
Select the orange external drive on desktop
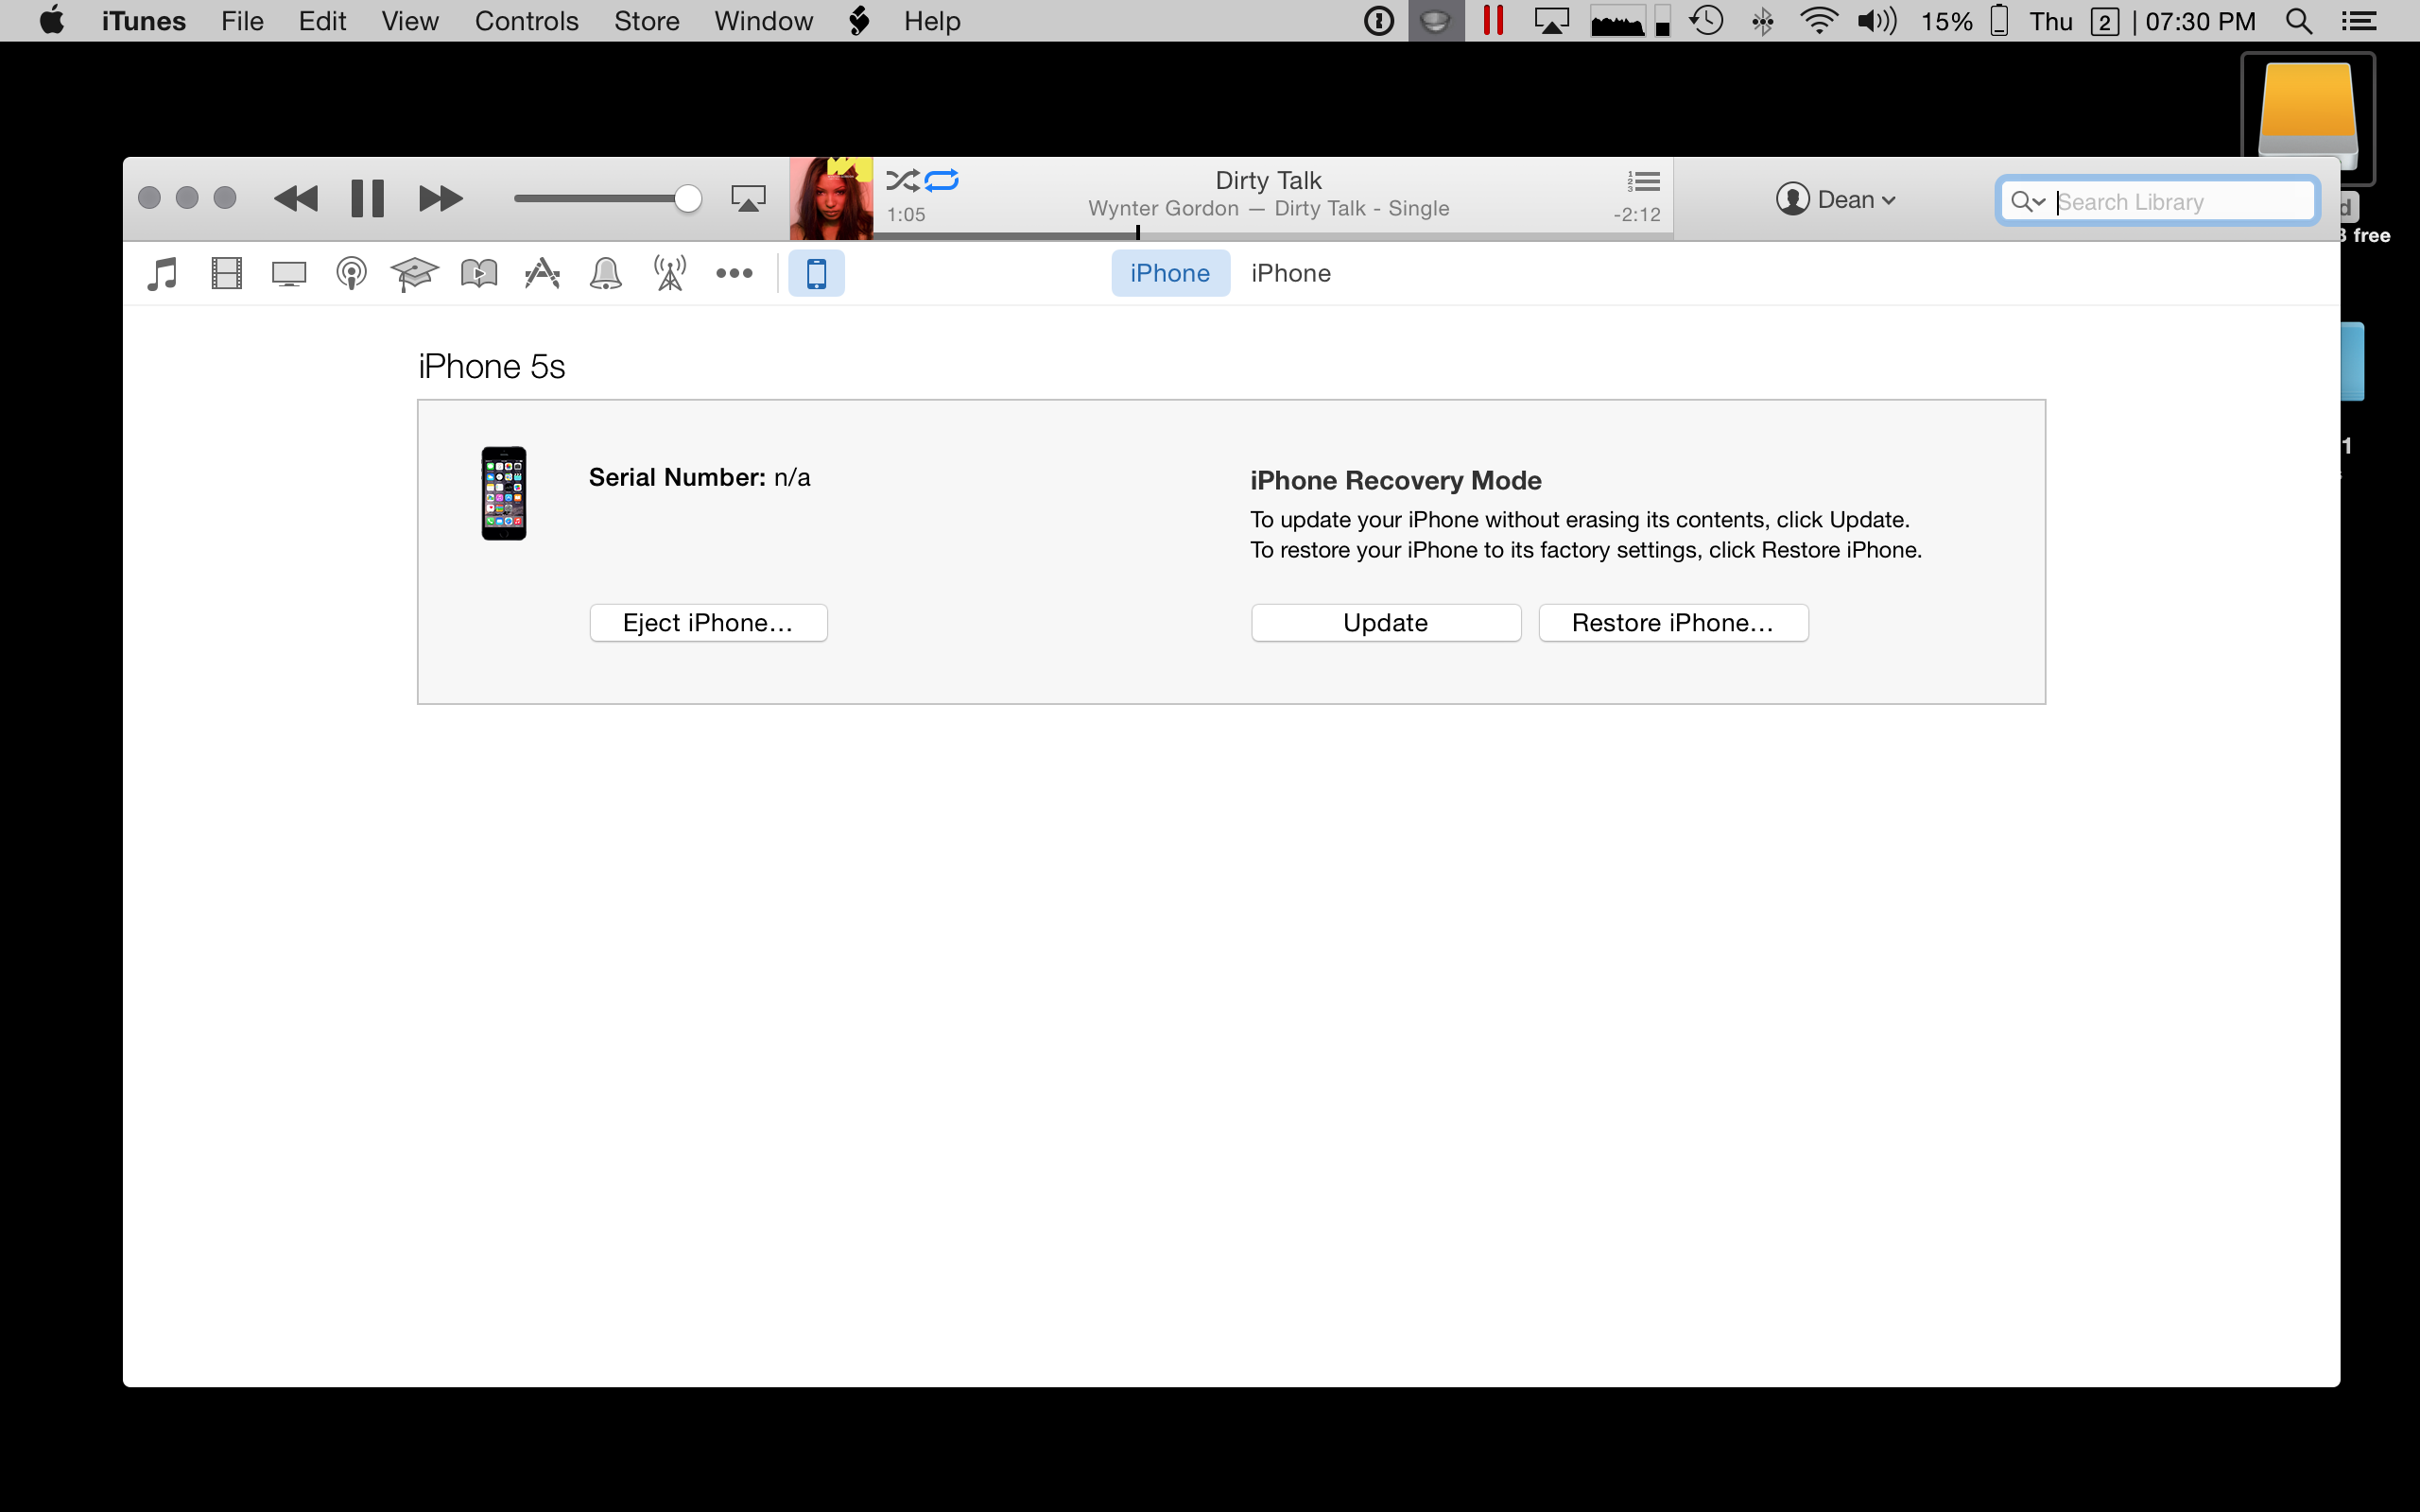coord(2308,115)
